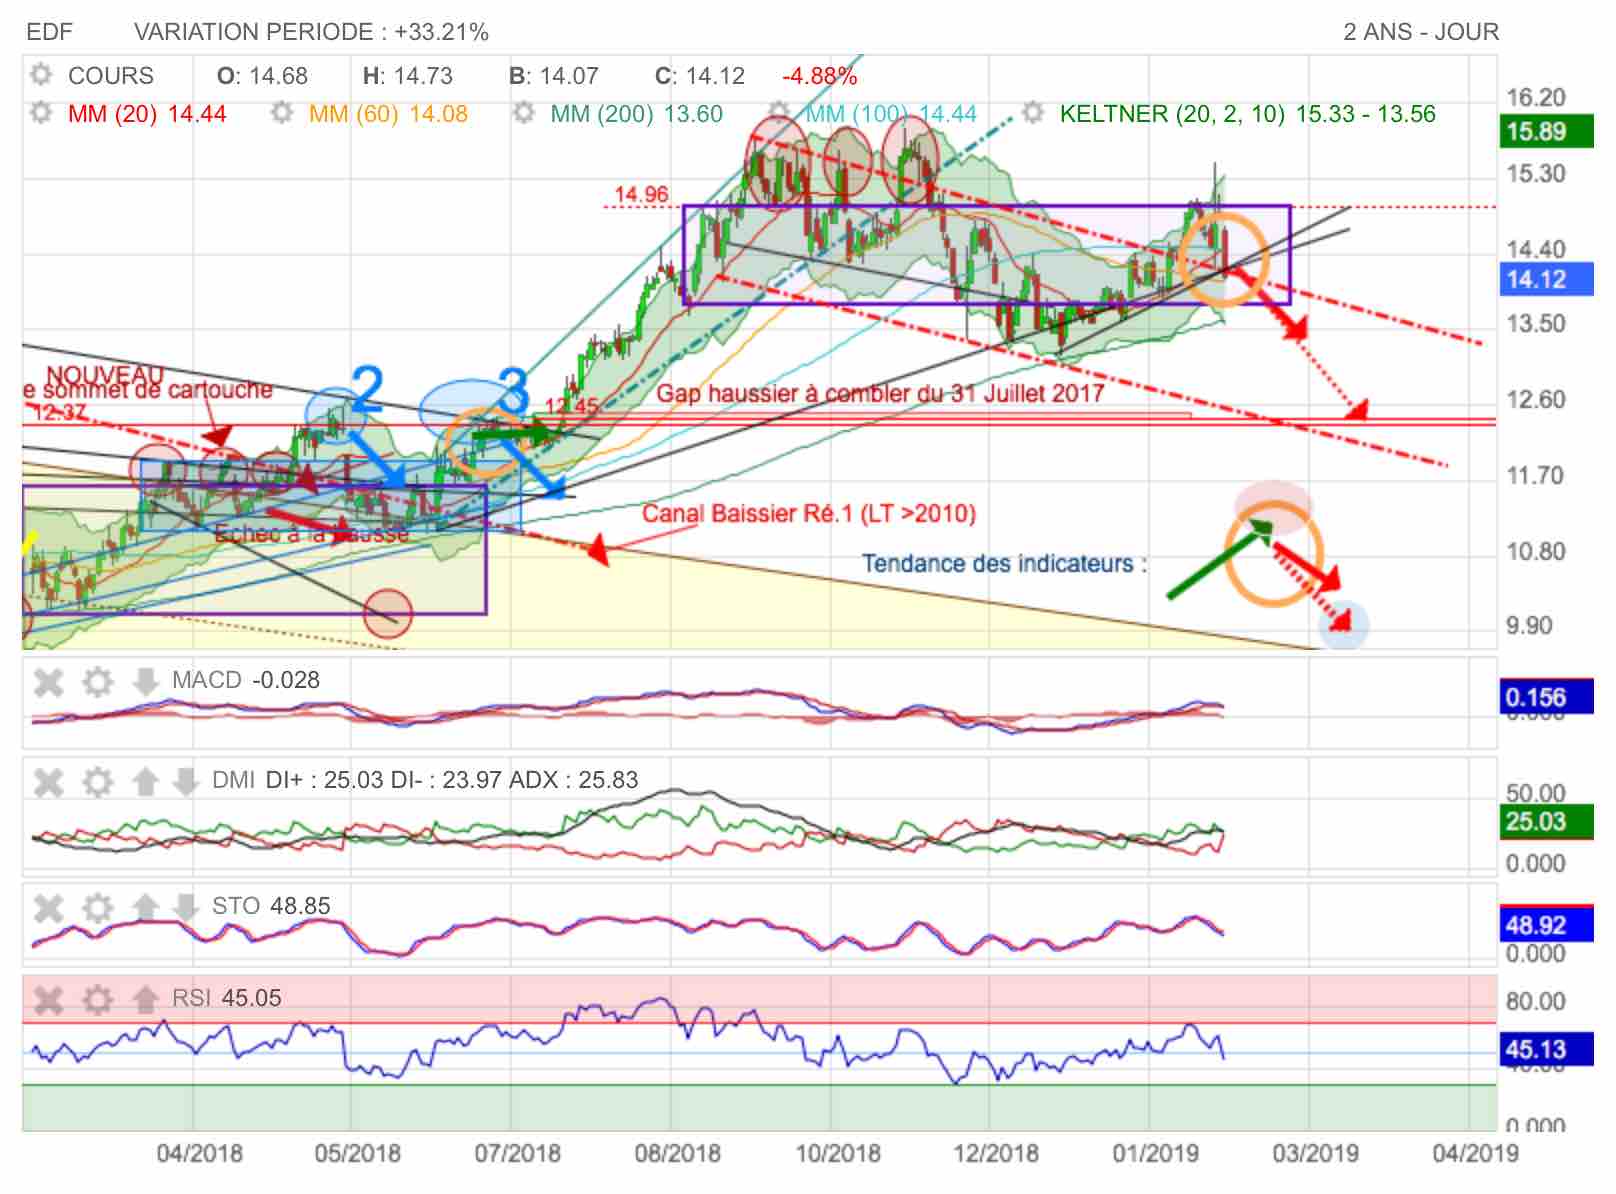Click the EDF ticker title

[50, 32]
